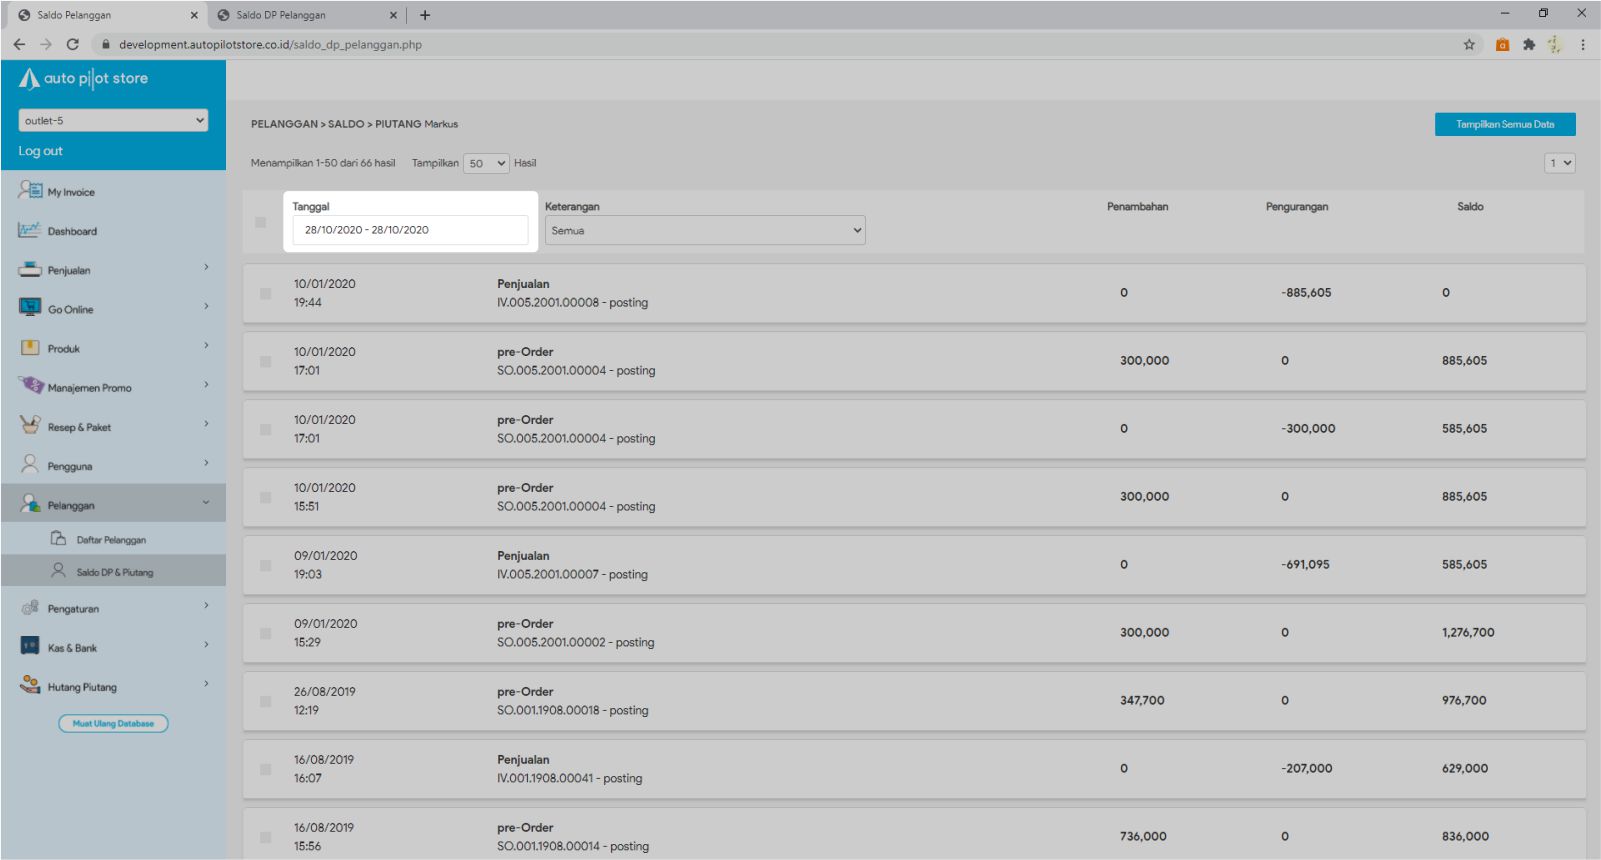Open Daftar Pelanggan submenu item
Image resolution: width=1601 pixels, height=860 pixels.
click(110, 540)
